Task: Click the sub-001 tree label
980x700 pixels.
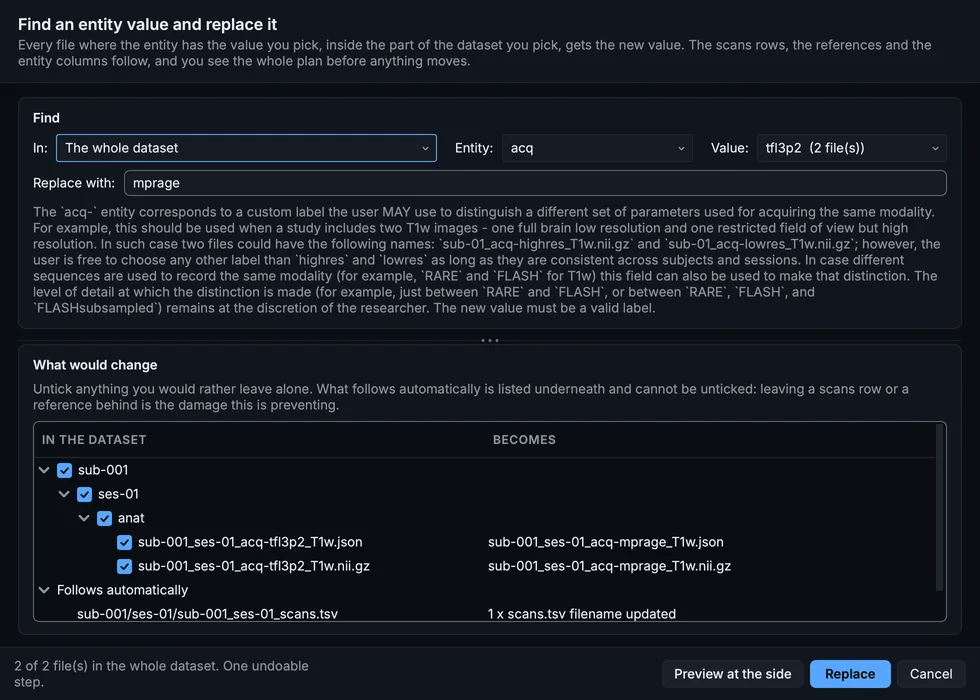Action: point(103,470)
